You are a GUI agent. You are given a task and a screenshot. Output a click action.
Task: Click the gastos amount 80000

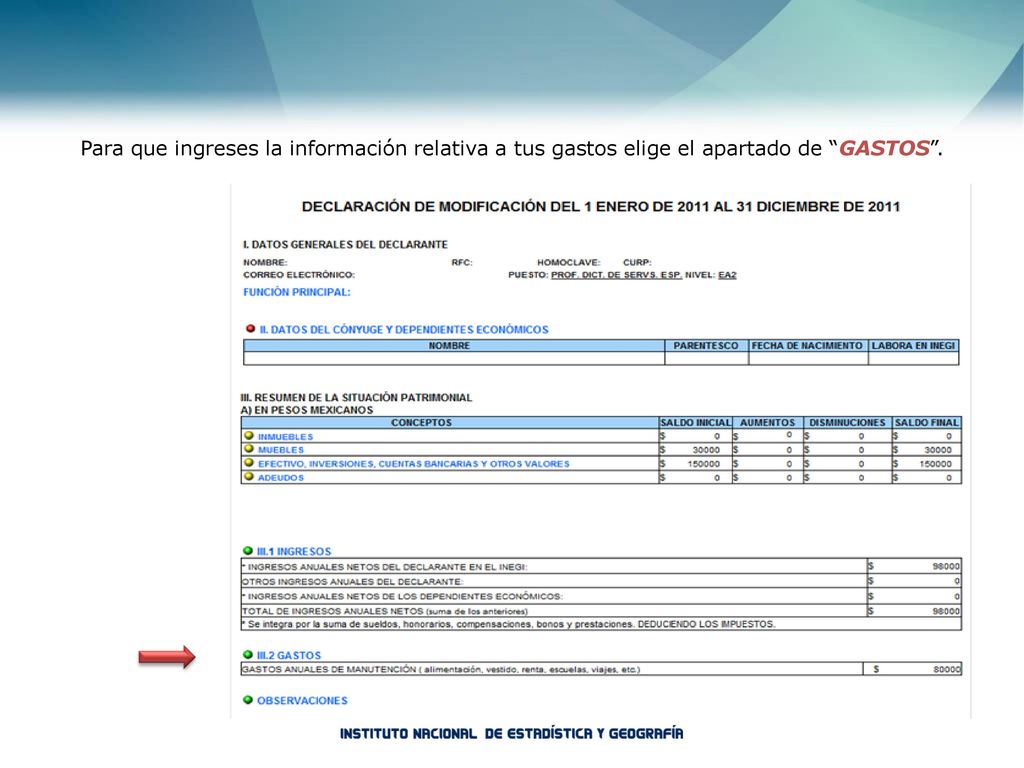point(946,669)
